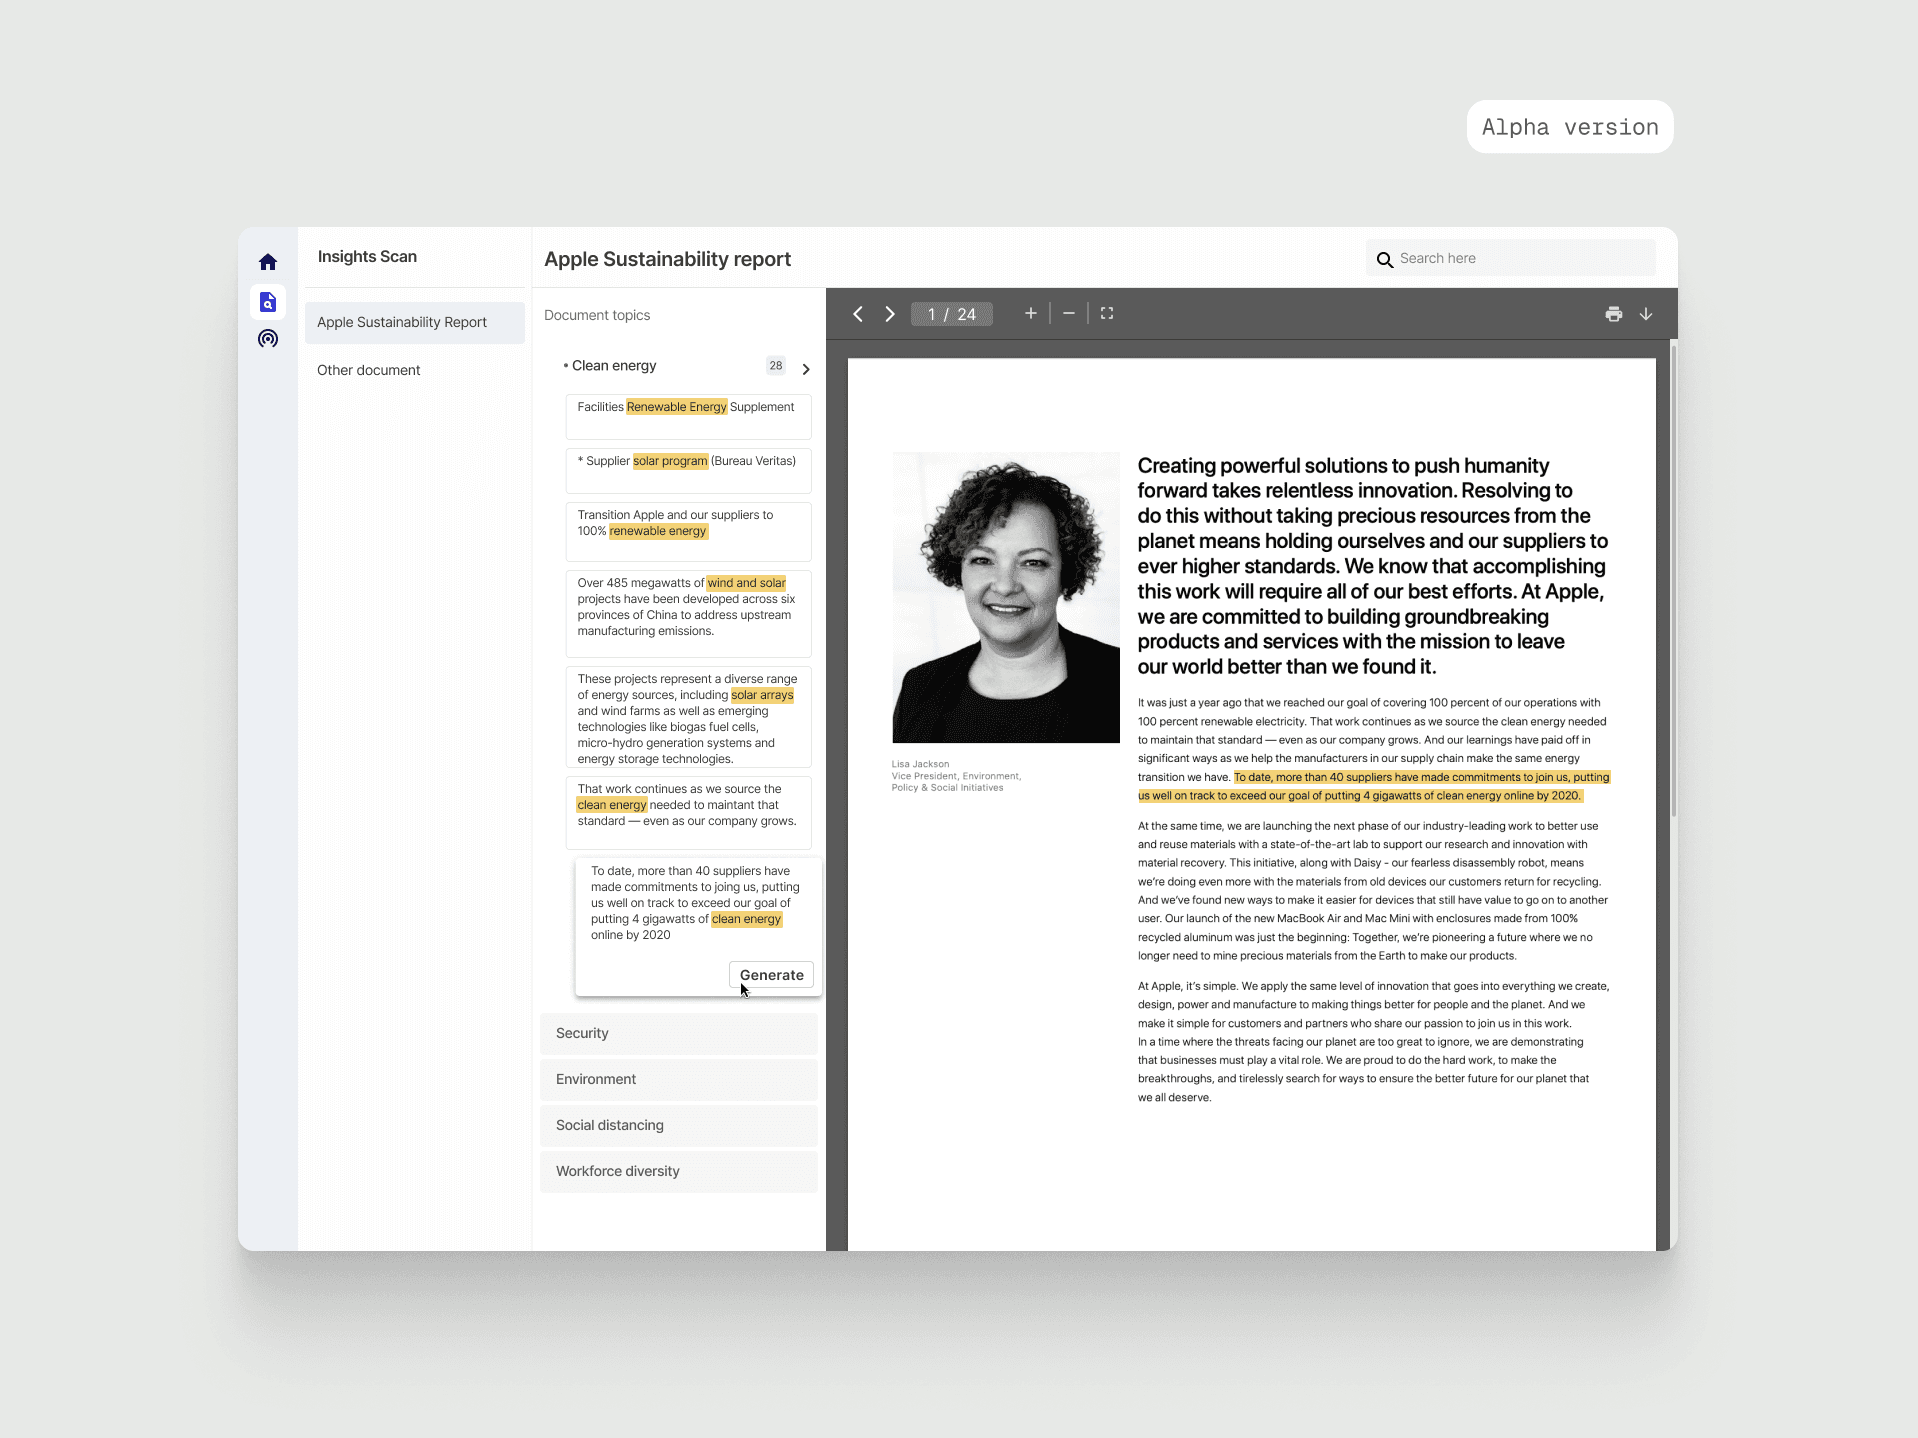Viewport: 1918px width, 1438px height.
Task: Click the Apple Sustainability report title
Action: click(x=667, y=259)
